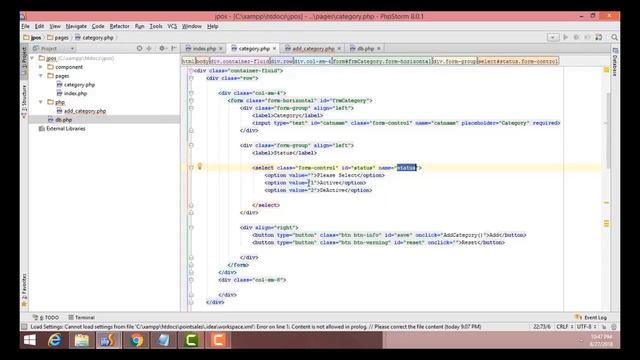
Task: Open Project panel settings gear
Action: coord(162,48)
